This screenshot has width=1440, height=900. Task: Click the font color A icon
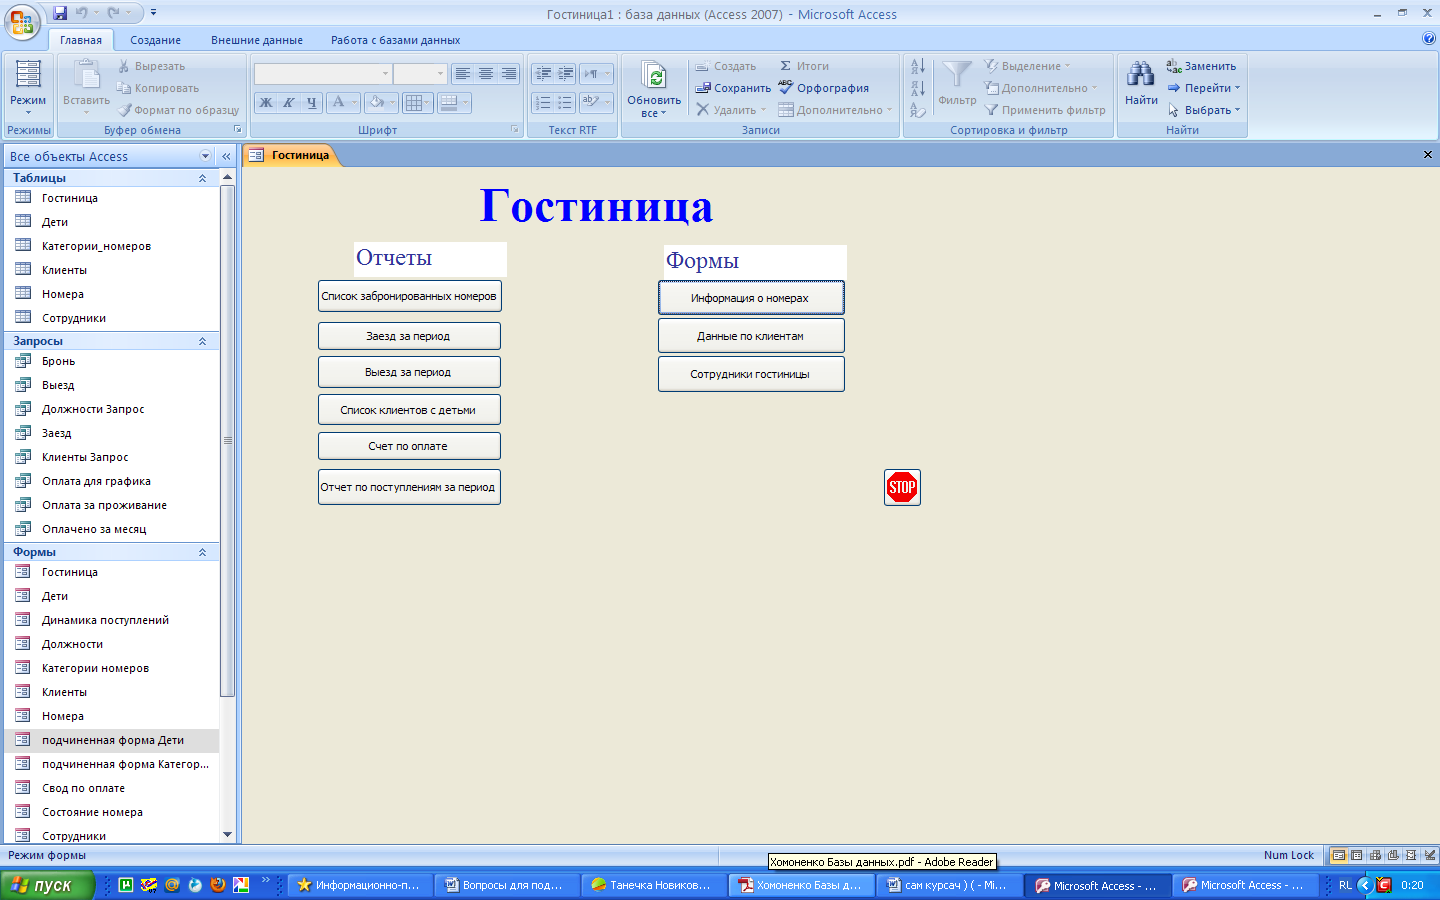(x=339, y=102)
